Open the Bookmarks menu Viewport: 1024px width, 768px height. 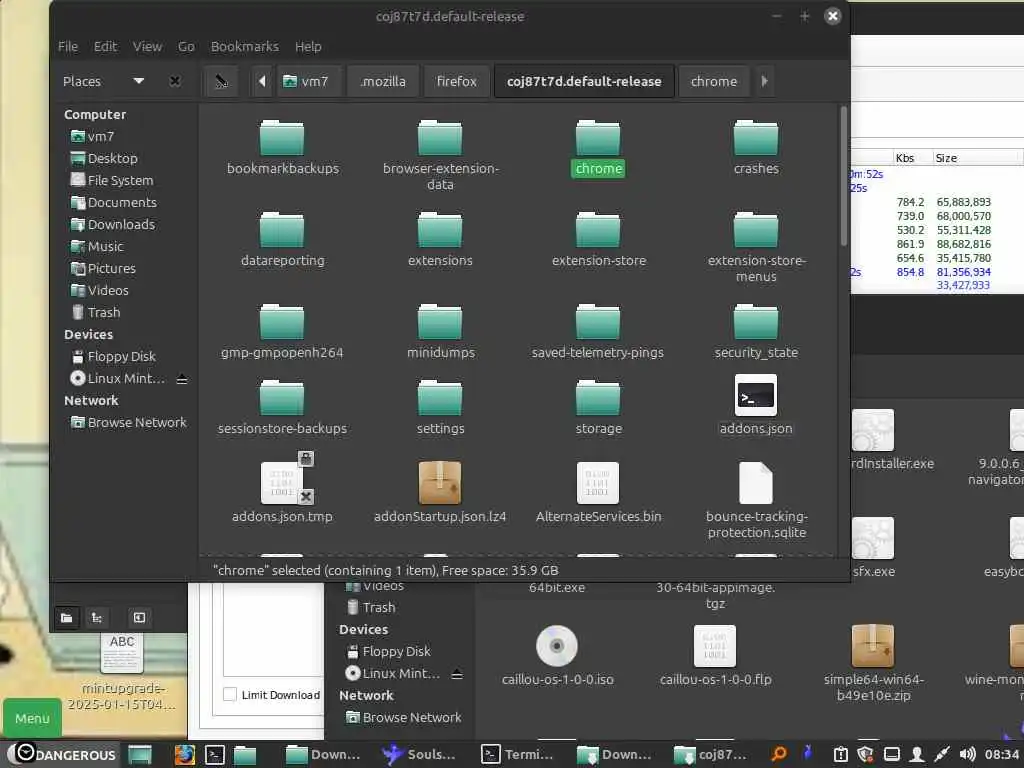tap(244, 46)
